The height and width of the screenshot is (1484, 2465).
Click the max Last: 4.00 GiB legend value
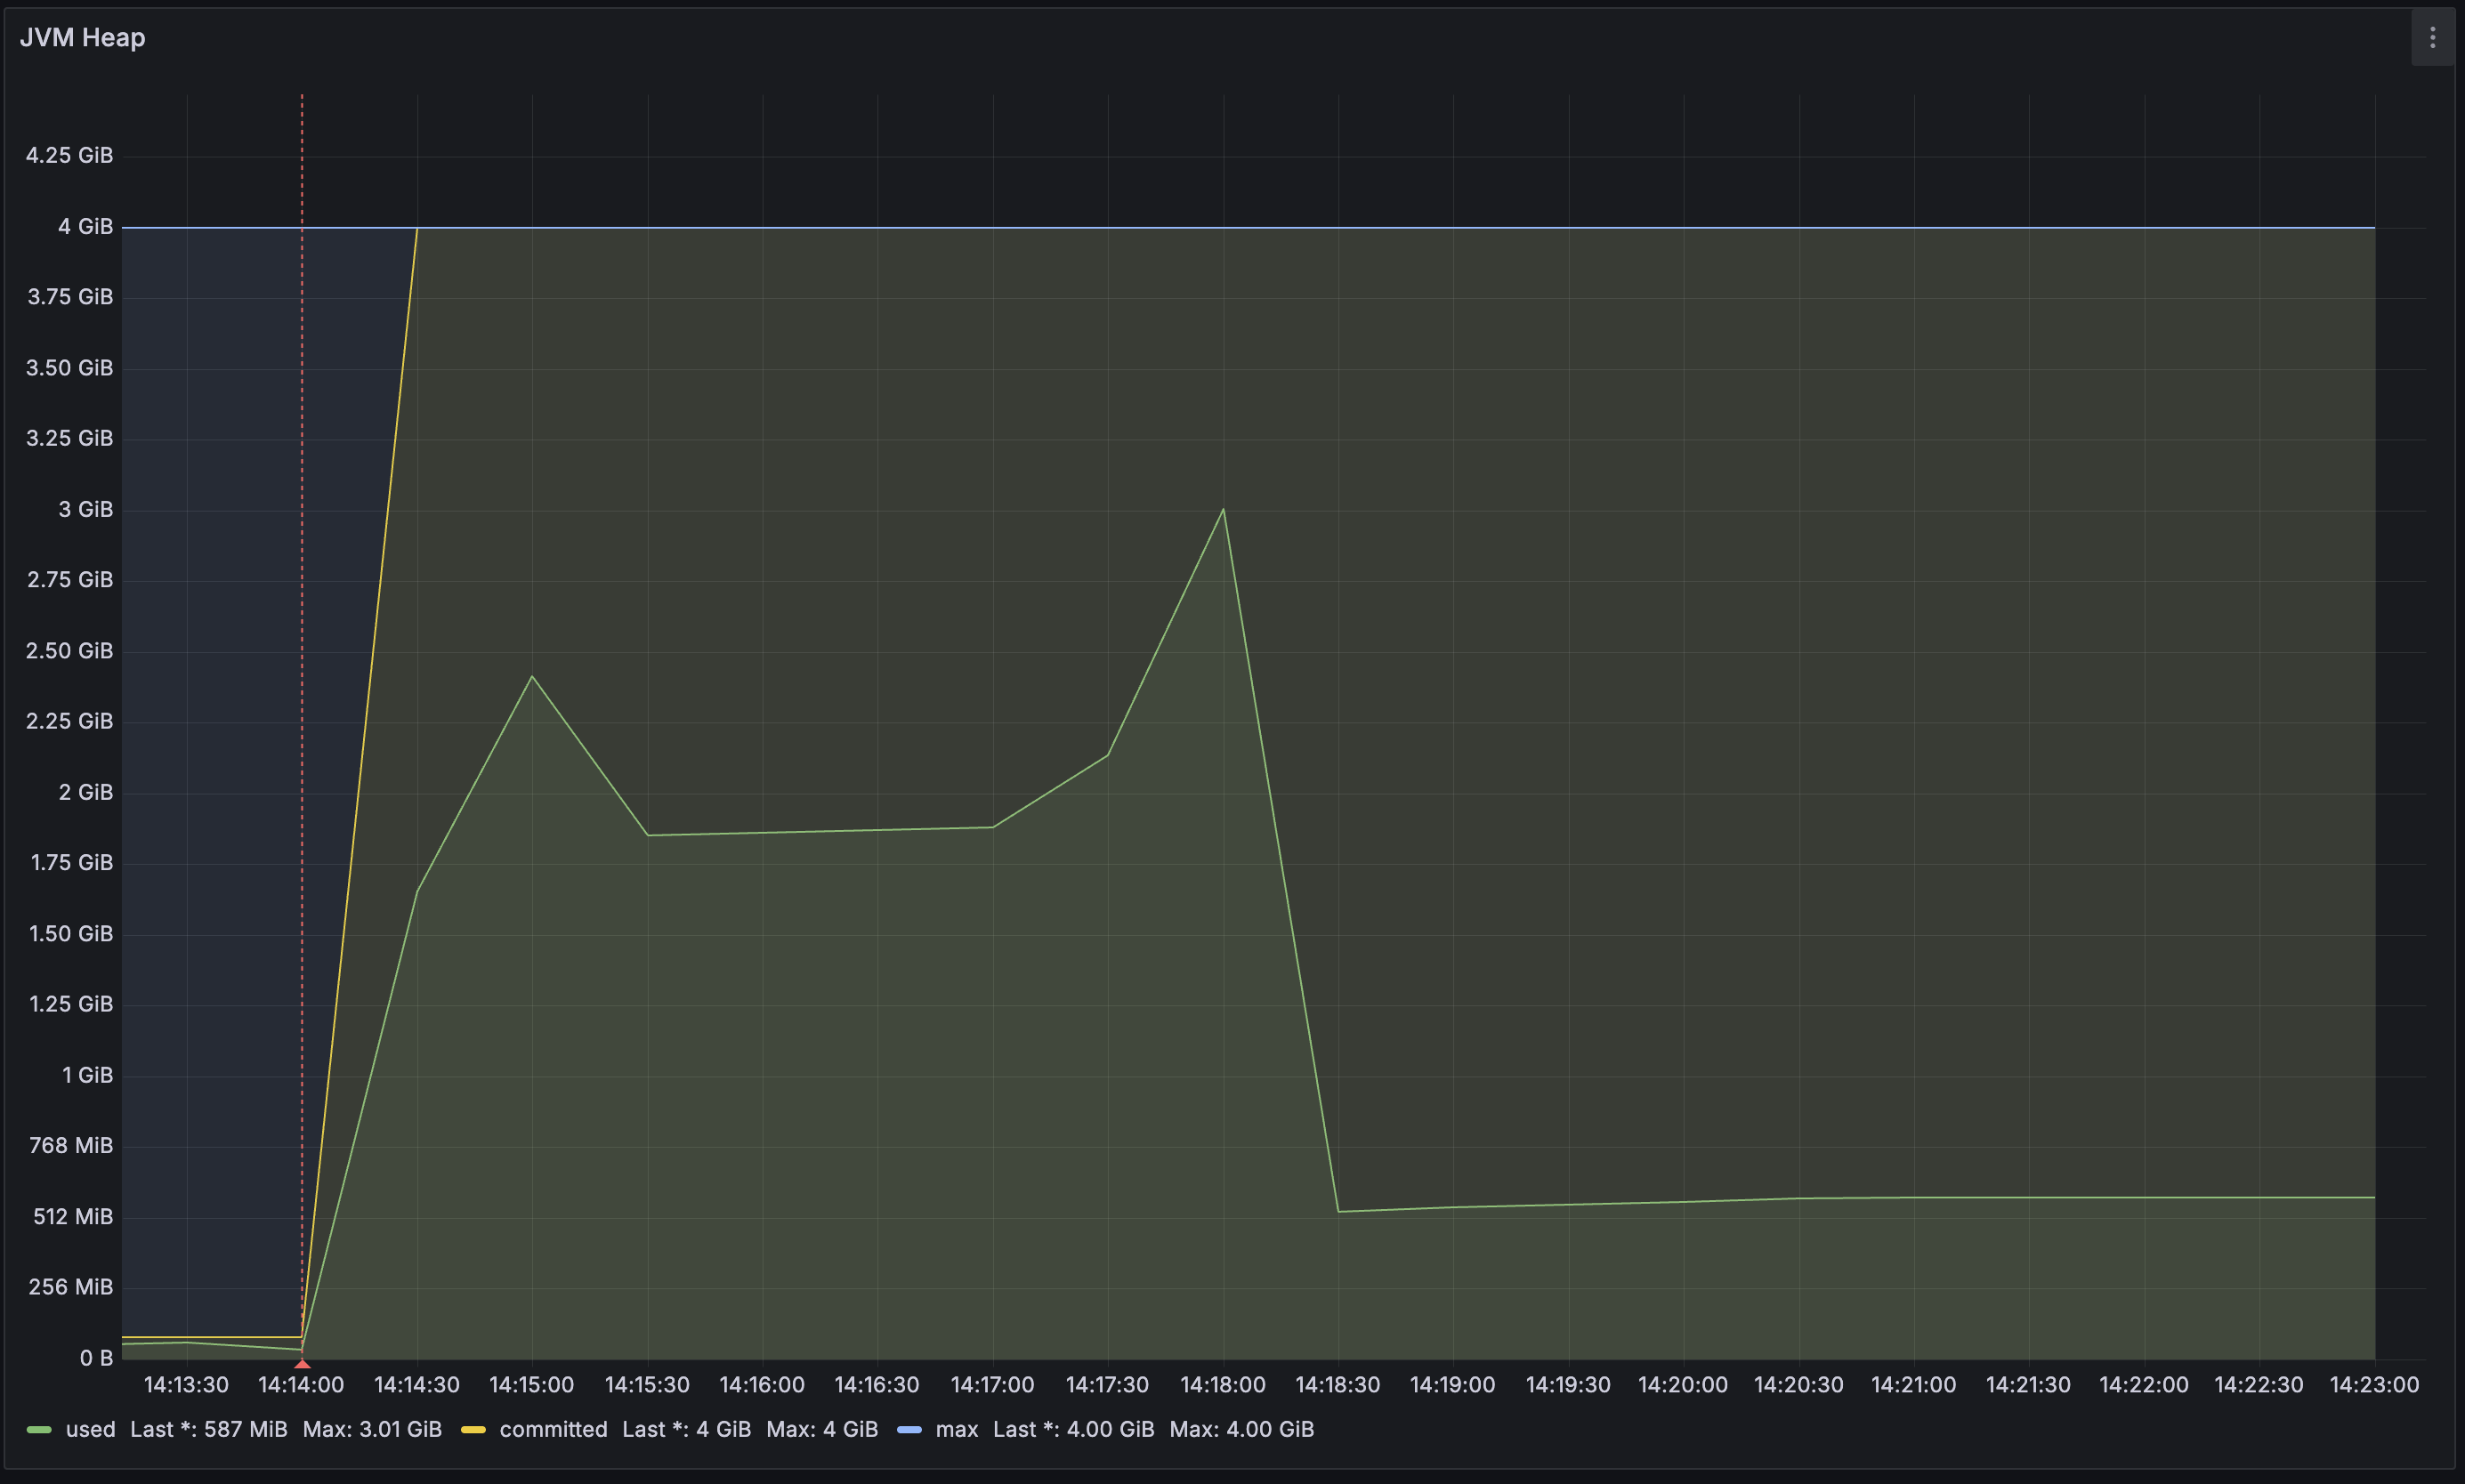1072,1429
